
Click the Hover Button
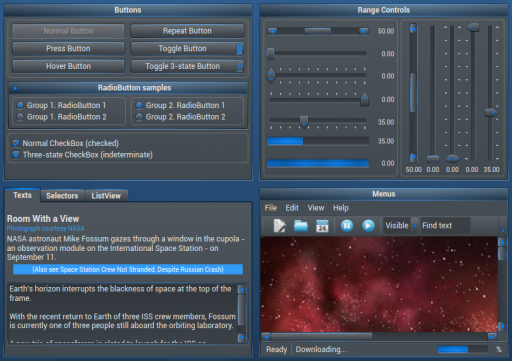[x=68, y=66]
